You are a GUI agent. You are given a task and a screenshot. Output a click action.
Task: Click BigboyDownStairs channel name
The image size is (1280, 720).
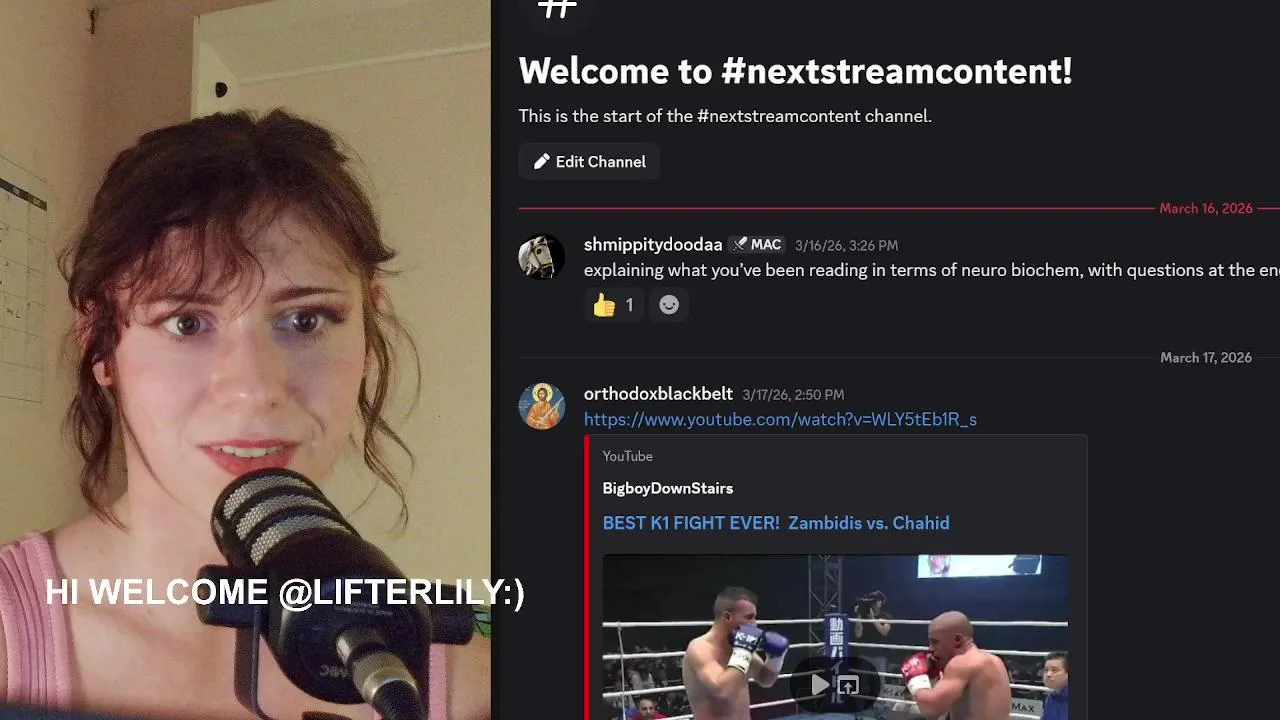pyautogui.click(x=667, y=488)
